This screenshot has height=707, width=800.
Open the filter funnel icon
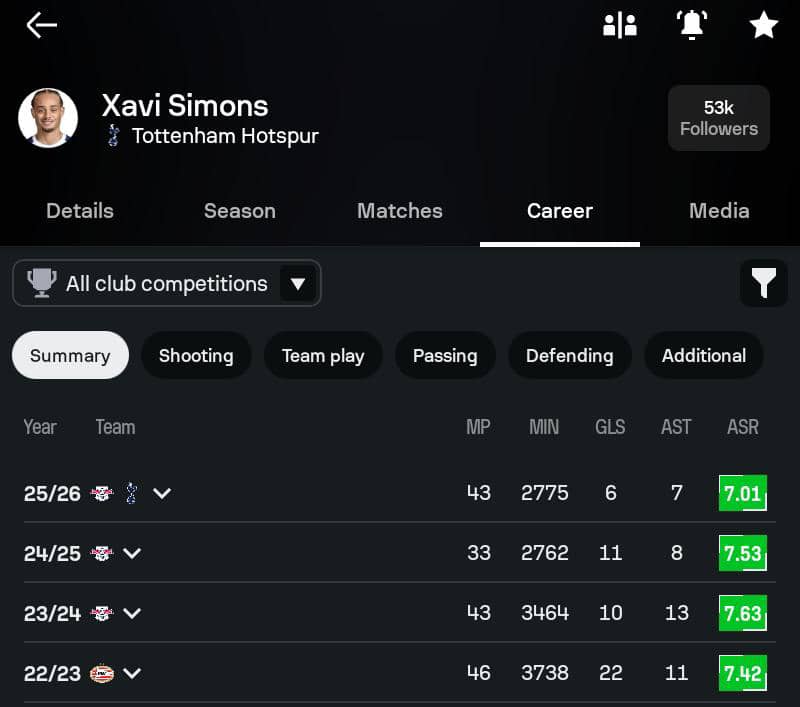(x=764, y=283)
